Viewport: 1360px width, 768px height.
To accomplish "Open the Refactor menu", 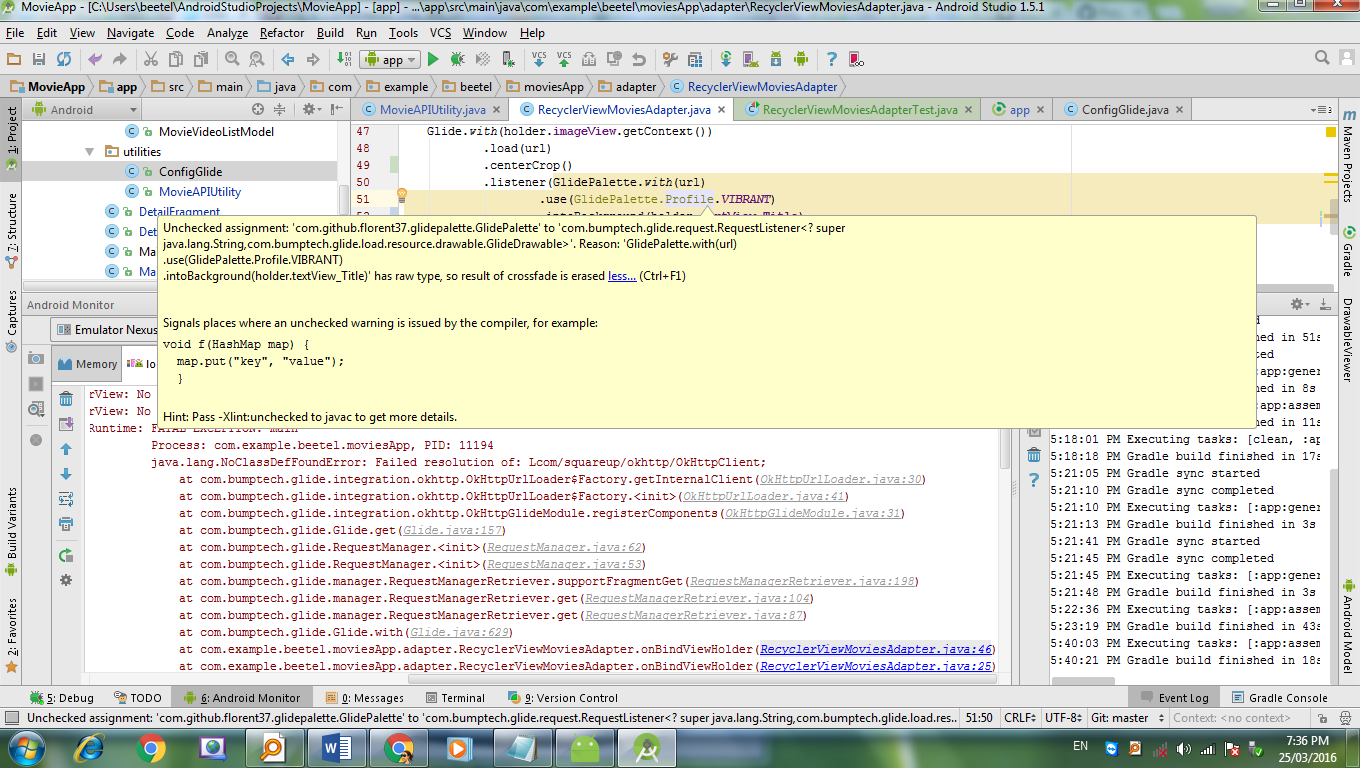I will (282, 33).
